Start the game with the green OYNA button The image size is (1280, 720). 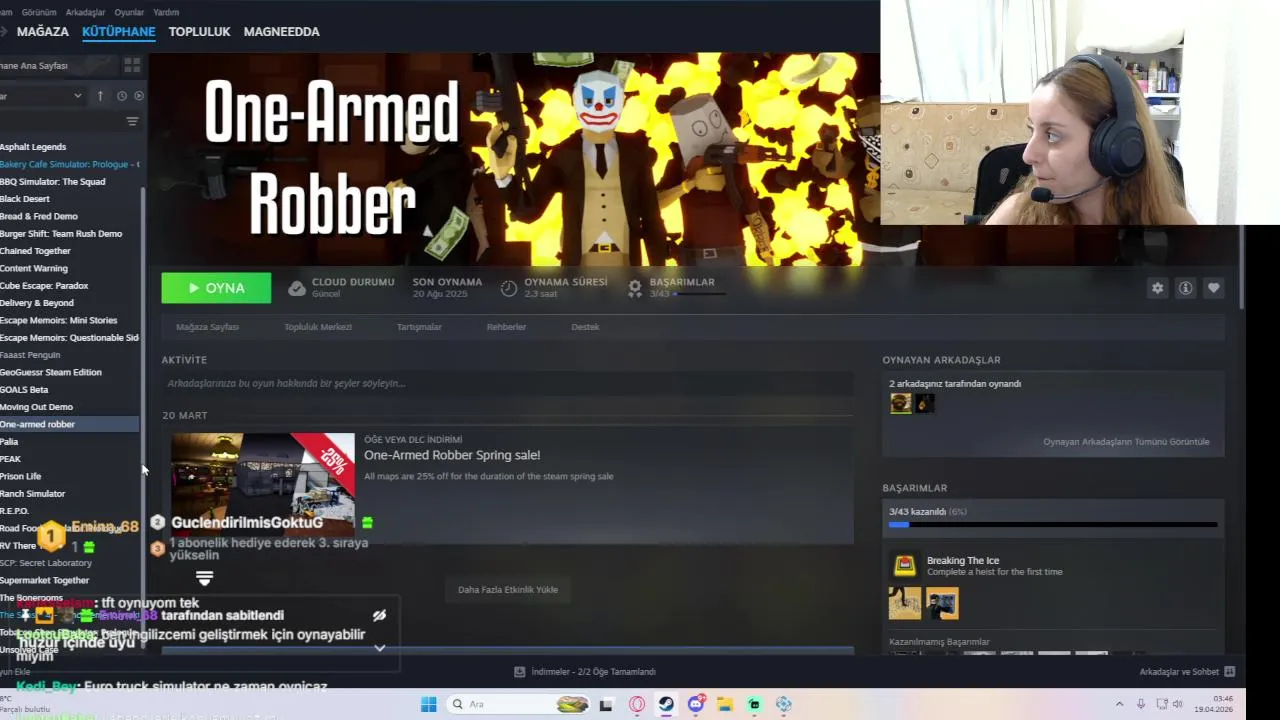(x=216, y=288)
